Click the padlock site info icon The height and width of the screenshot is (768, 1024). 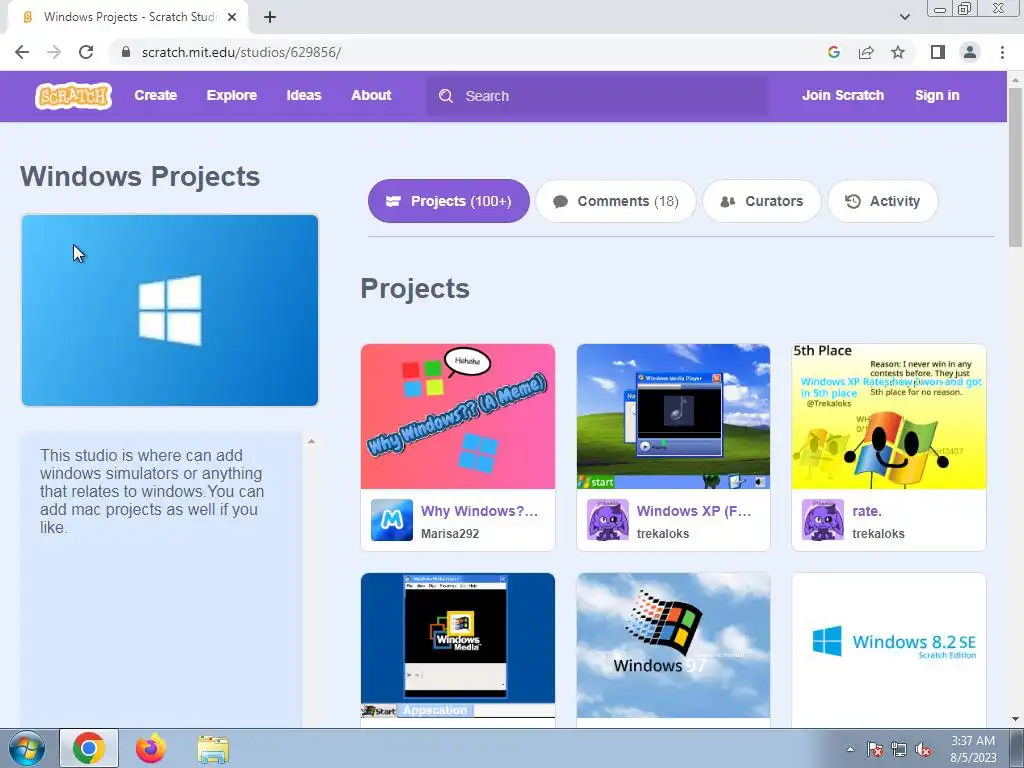point(126,52)
